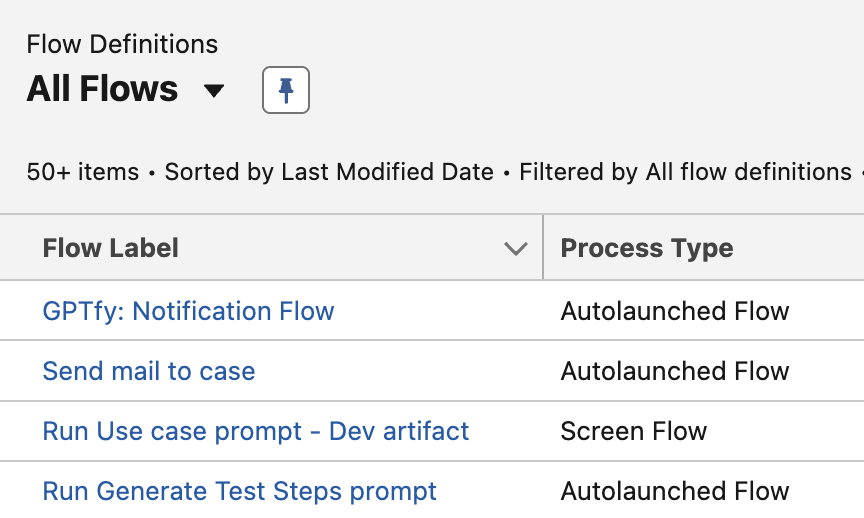Click the Flow Definitions object label
Screen dimensions: 864x518
[x=122, y=44]
